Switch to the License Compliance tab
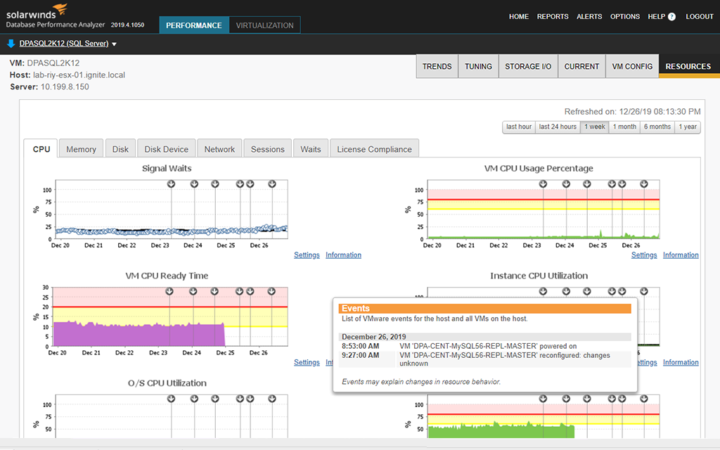 point(374,149)
